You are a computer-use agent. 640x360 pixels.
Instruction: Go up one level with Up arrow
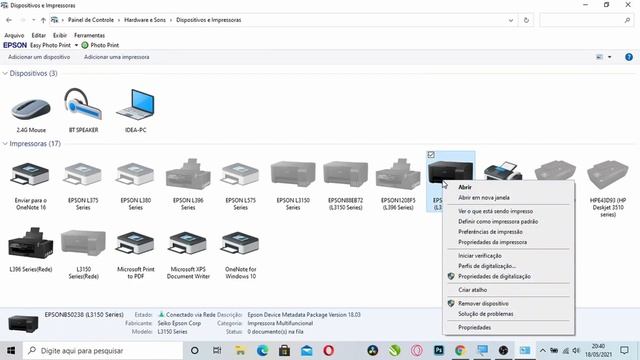tap(43, 20)
